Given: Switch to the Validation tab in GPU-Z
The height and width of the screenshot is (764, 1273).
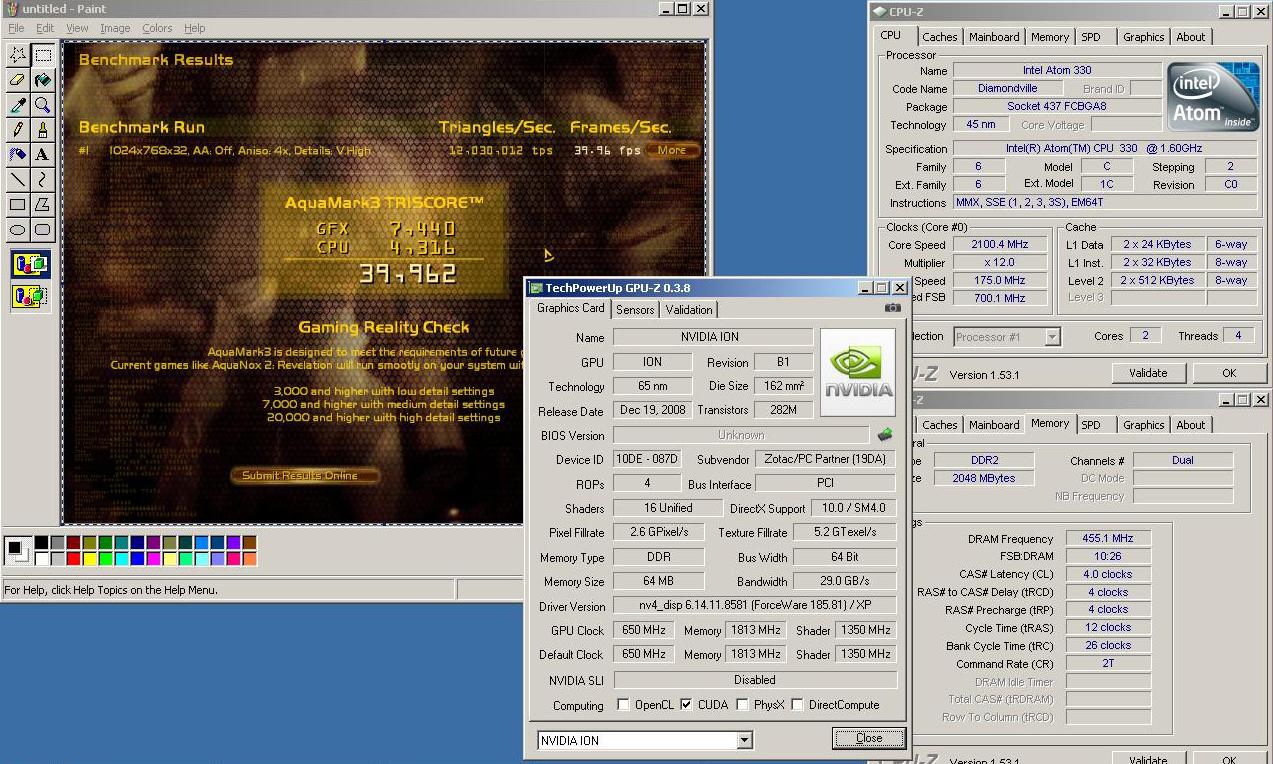Looking at the screenshot, I should 689,310.
